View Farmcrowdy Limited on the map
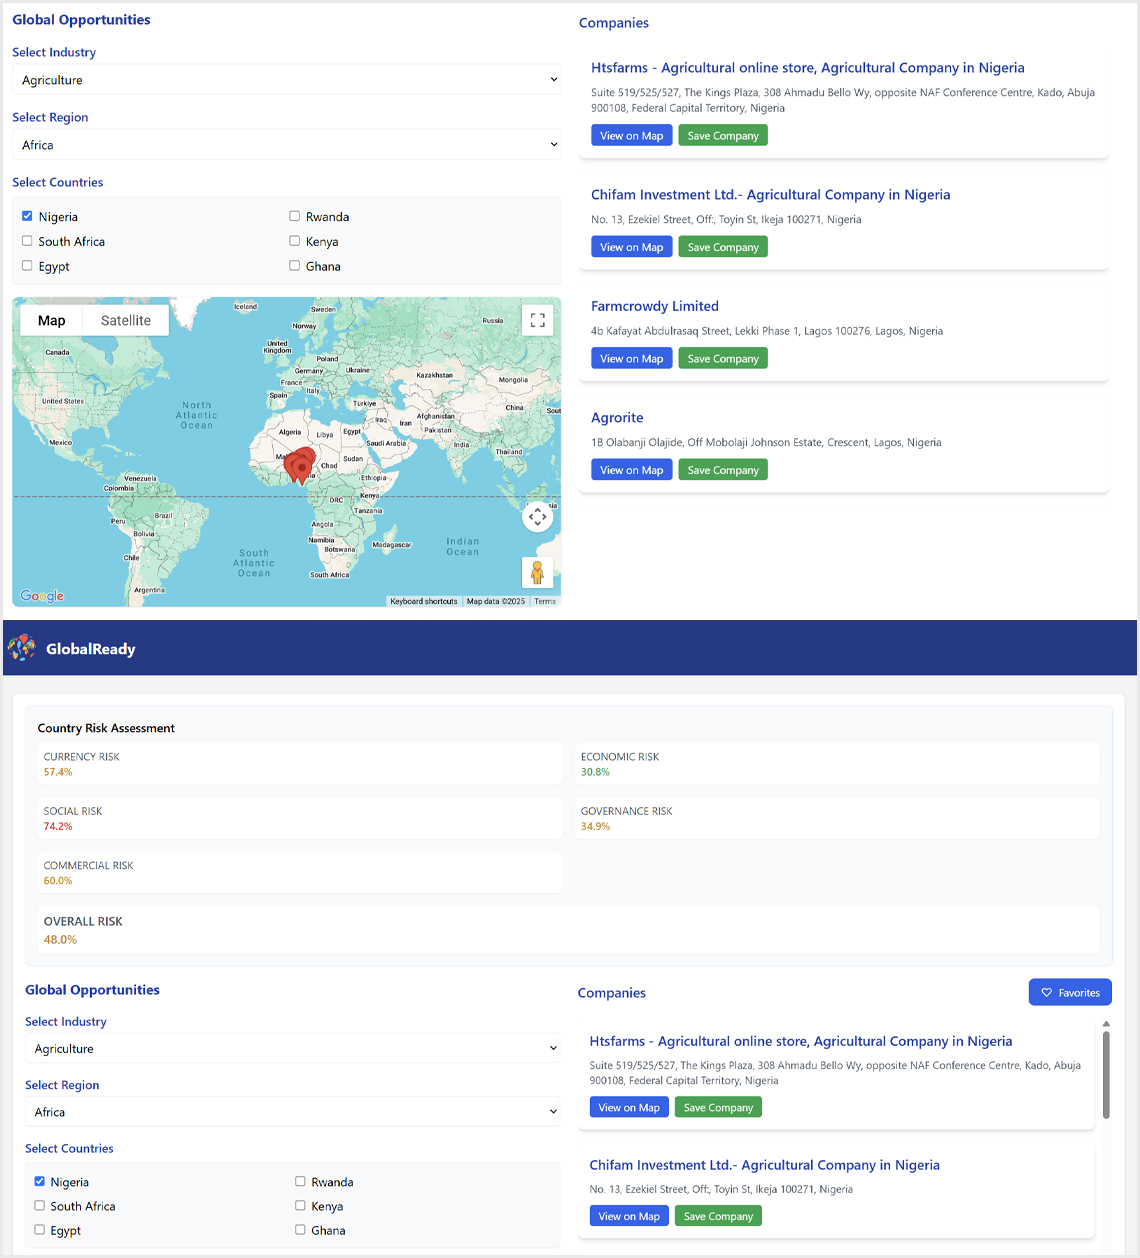 pyautogui.click(x=631, y=358)
